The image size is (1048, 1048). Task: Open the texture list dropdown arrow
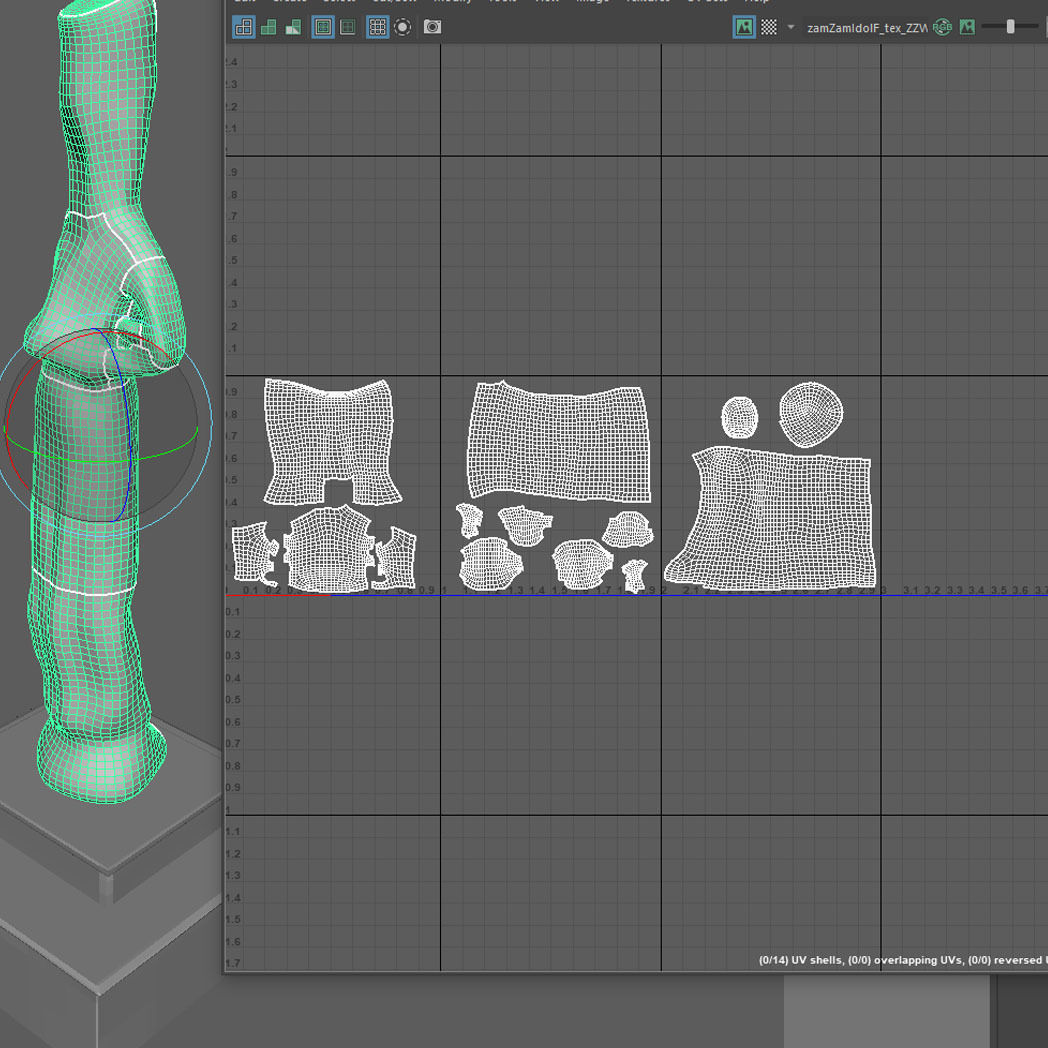pos(791,27)
